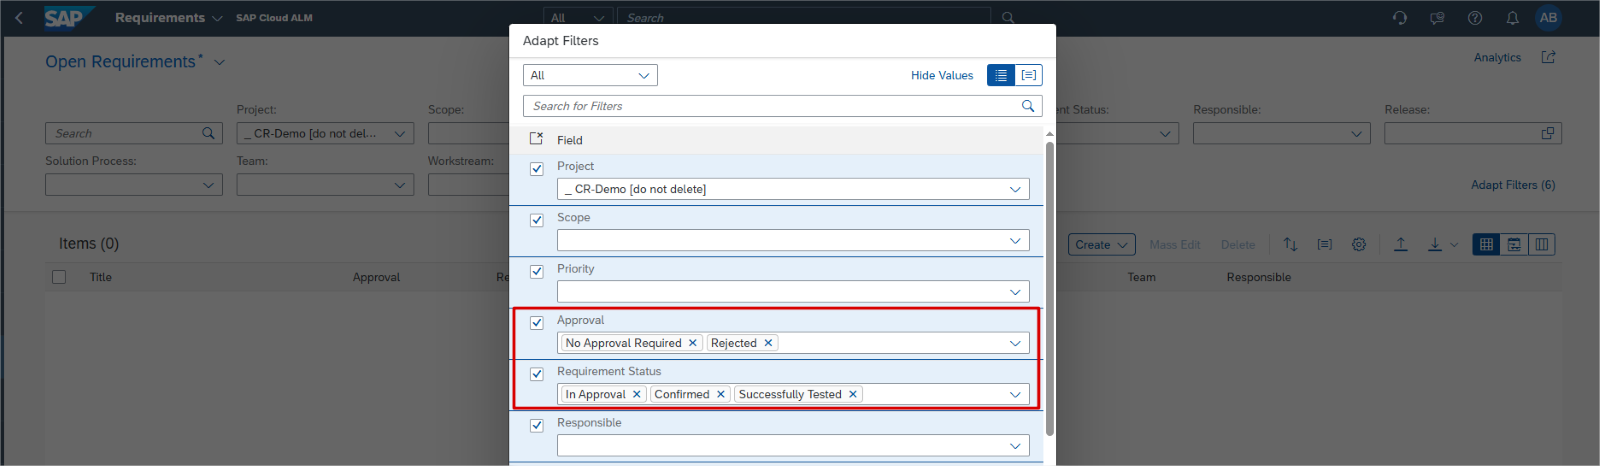
Task: Click the Adapt Filters (6) link
Action: (1512, 185)
